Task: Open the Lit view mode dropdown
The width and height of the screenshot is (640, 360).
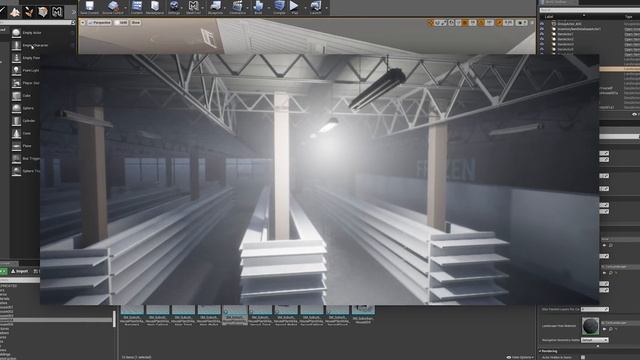Action: coord(121,22)
